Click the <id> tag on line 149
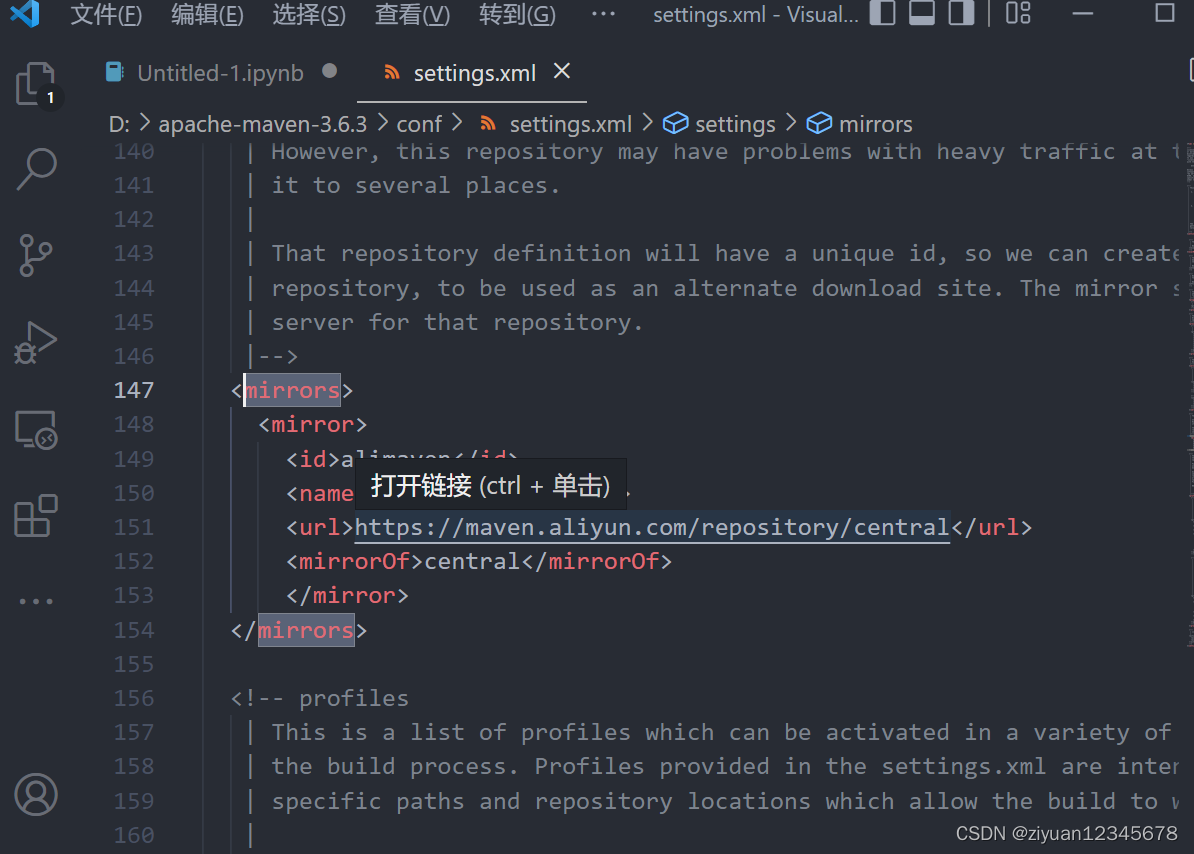1194x854 pixels. click(x=313, y=459)
